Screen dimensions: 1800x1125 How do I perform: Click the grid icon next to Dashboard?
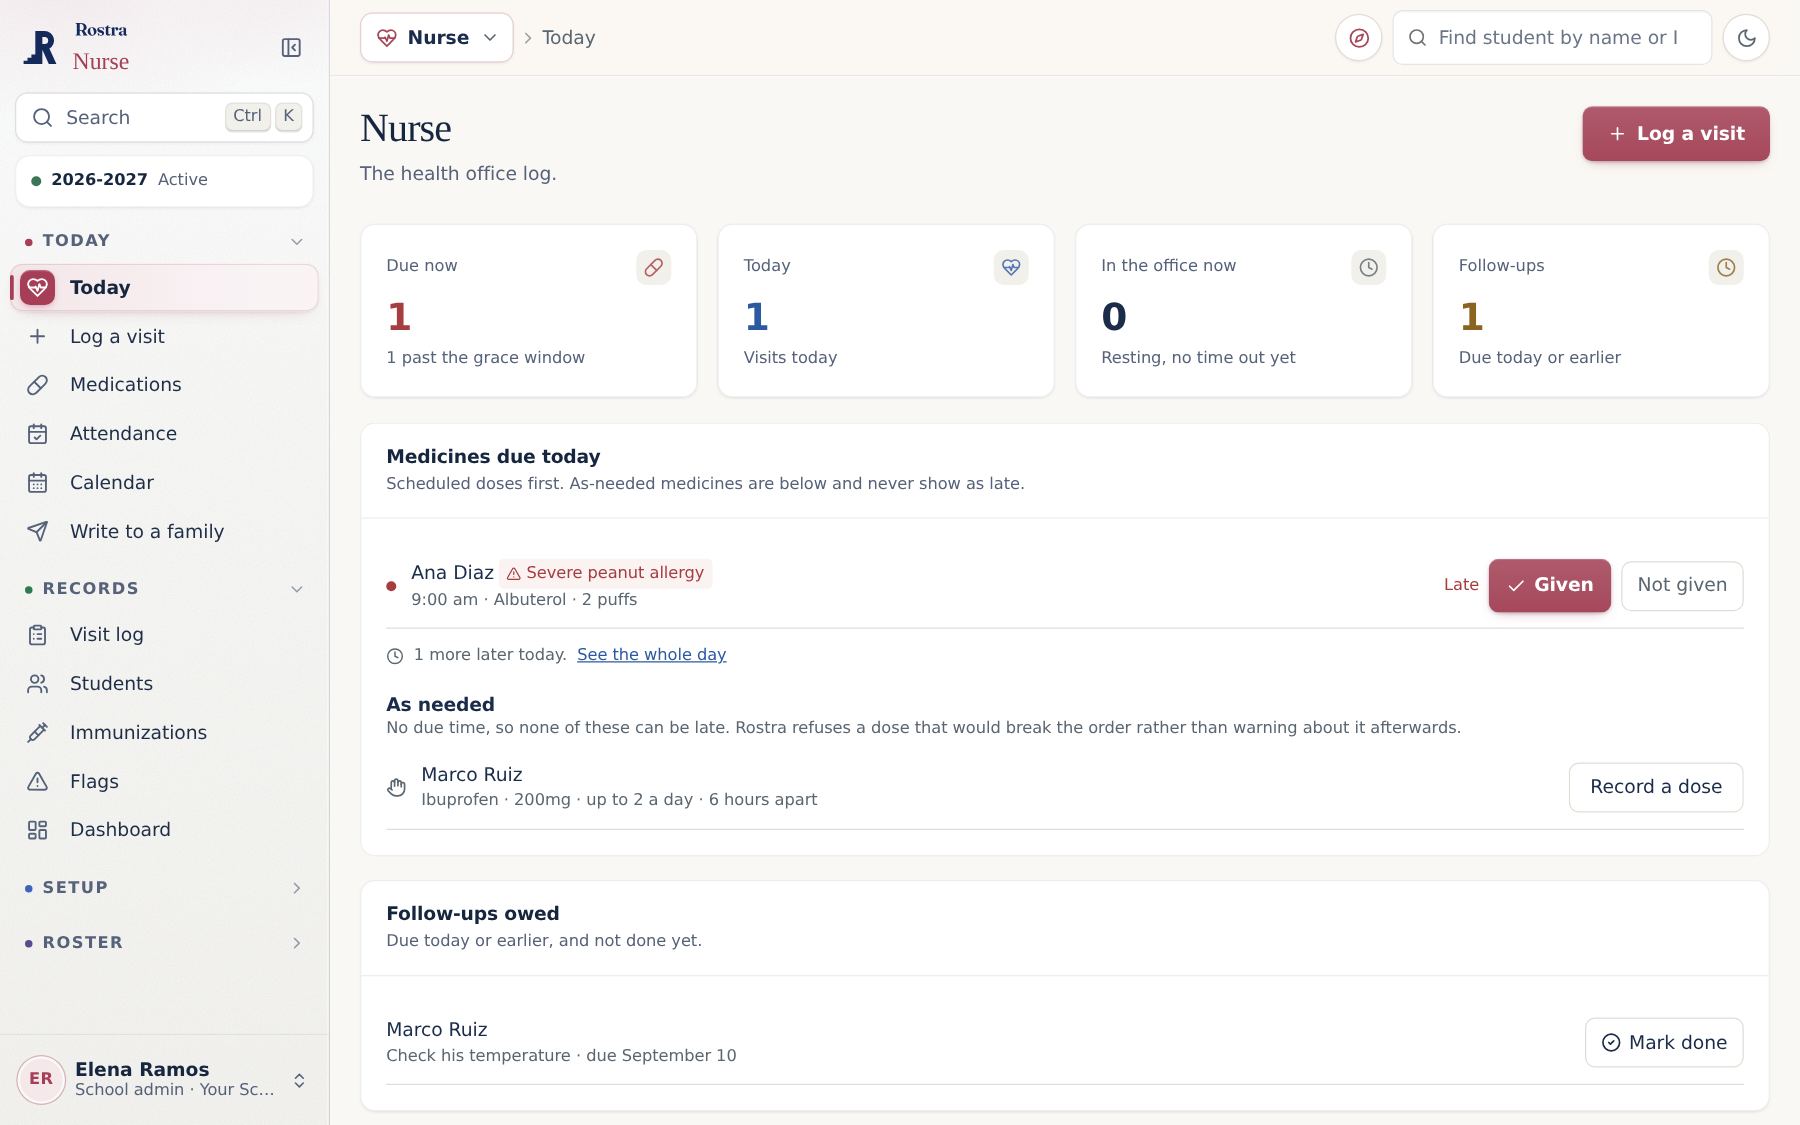tap(38, 830)
